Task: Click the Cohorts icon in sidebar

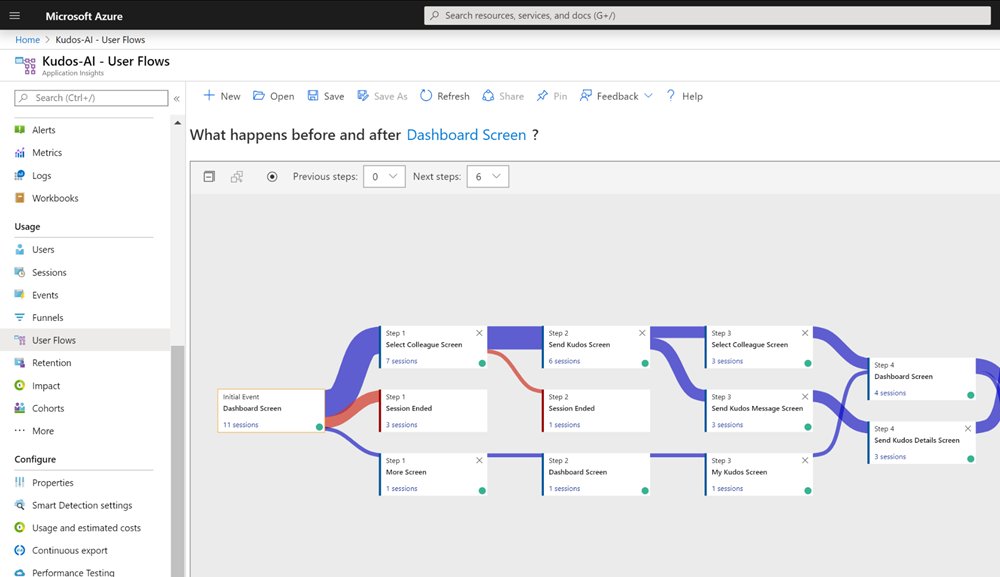Action: point(20,409)
